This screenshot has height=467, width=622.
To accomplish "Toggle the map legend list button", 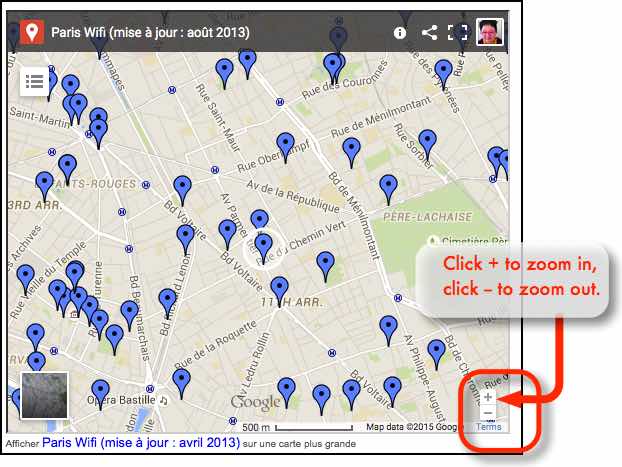I will [x=35, y=82].
